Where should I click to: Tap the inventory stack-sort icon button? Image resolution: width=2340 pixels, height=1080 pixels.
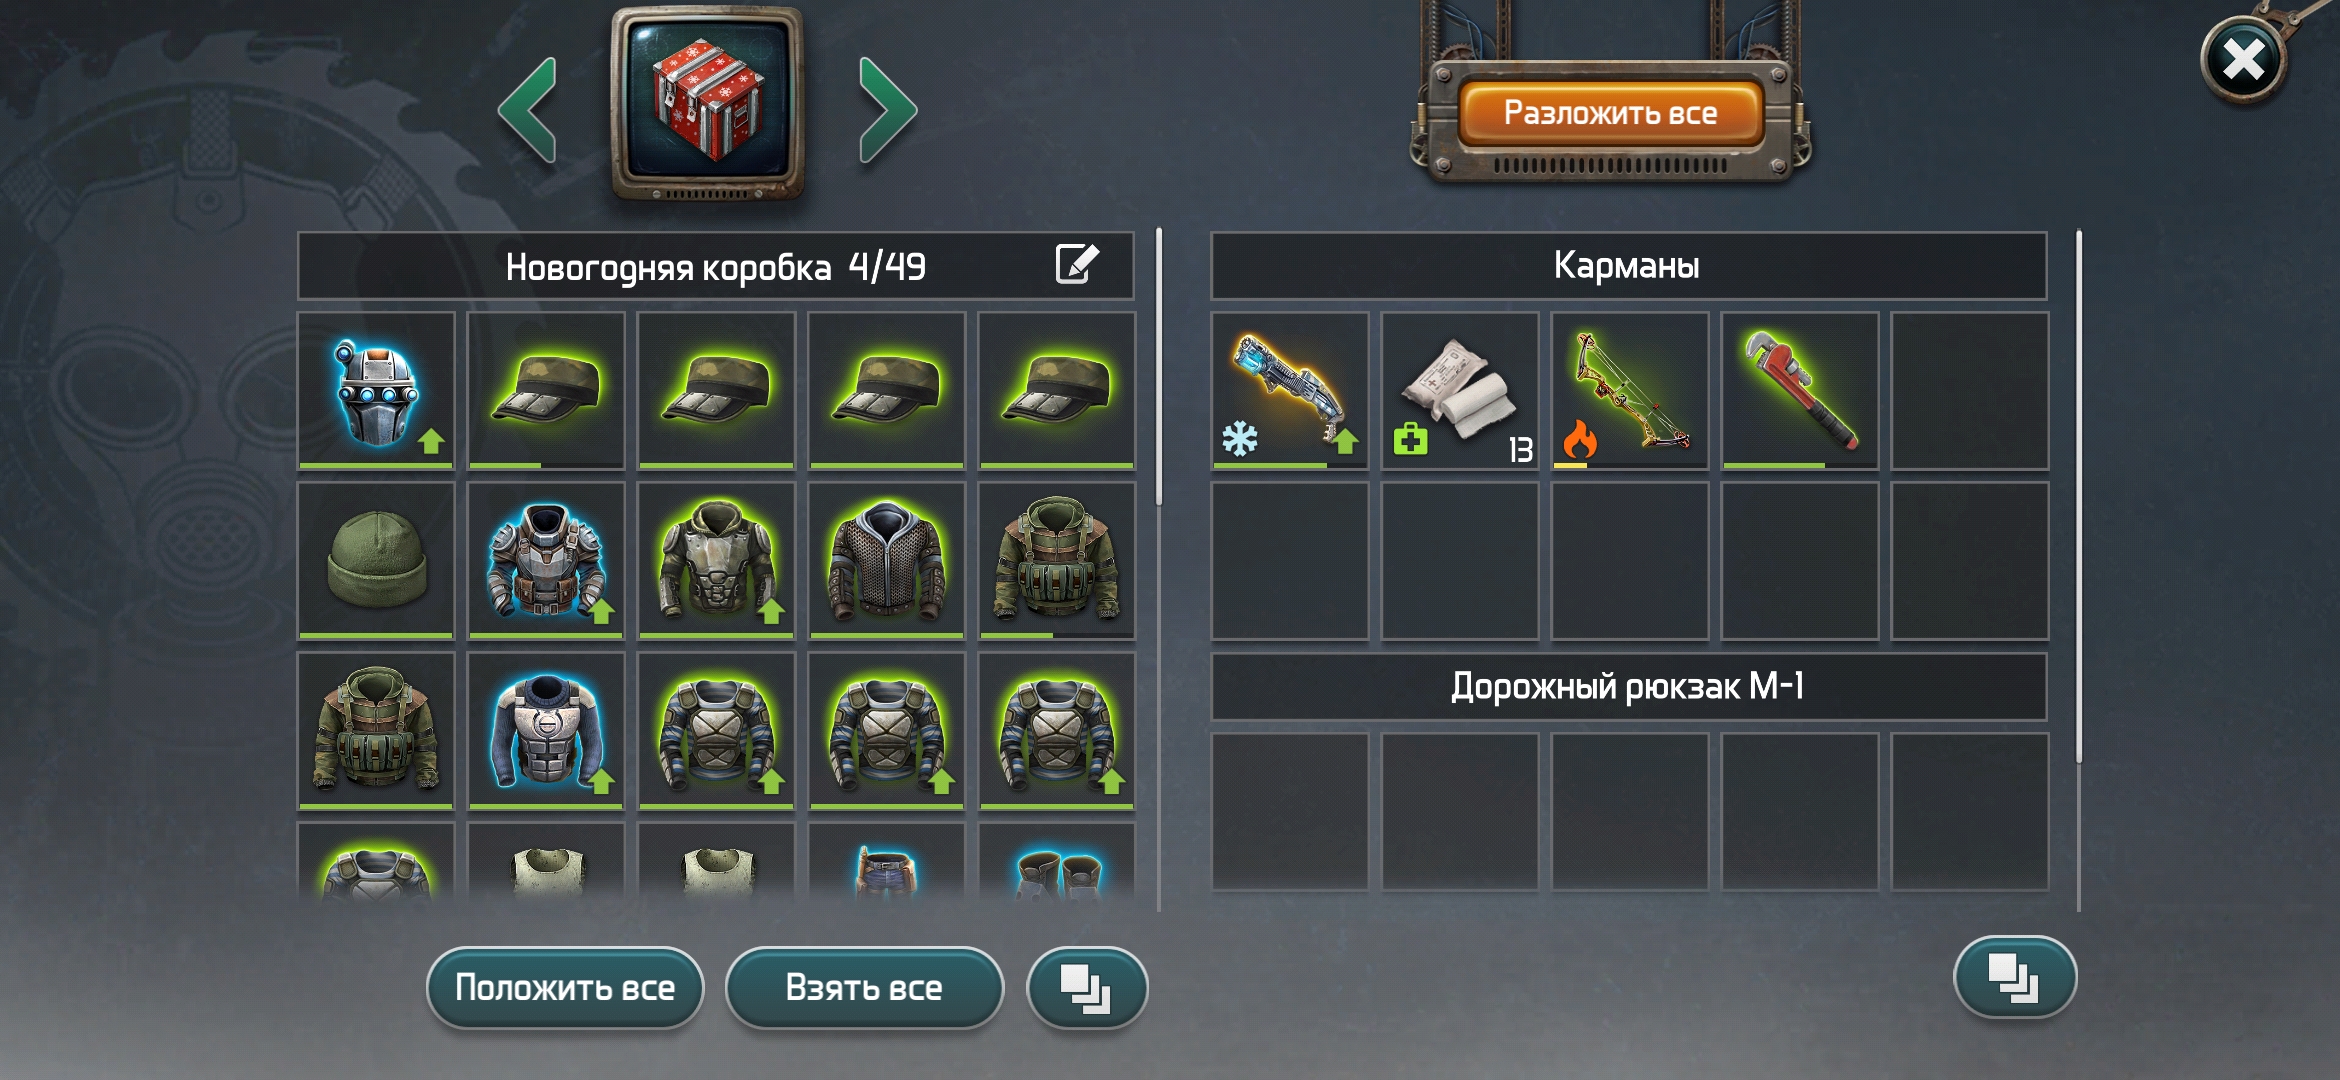point(2015,977)
